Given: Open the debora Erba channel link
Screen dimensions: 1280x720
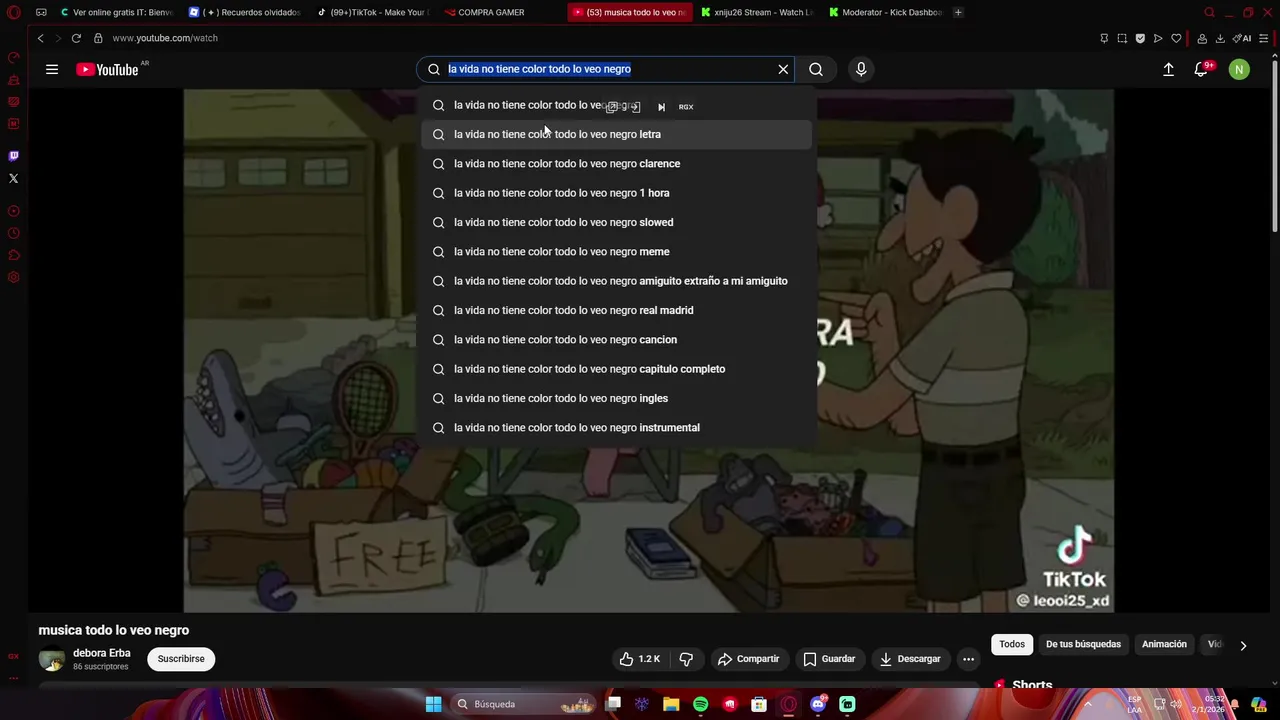Looking at the screenshot, I should pyautogui.click(x=102, y=653).
